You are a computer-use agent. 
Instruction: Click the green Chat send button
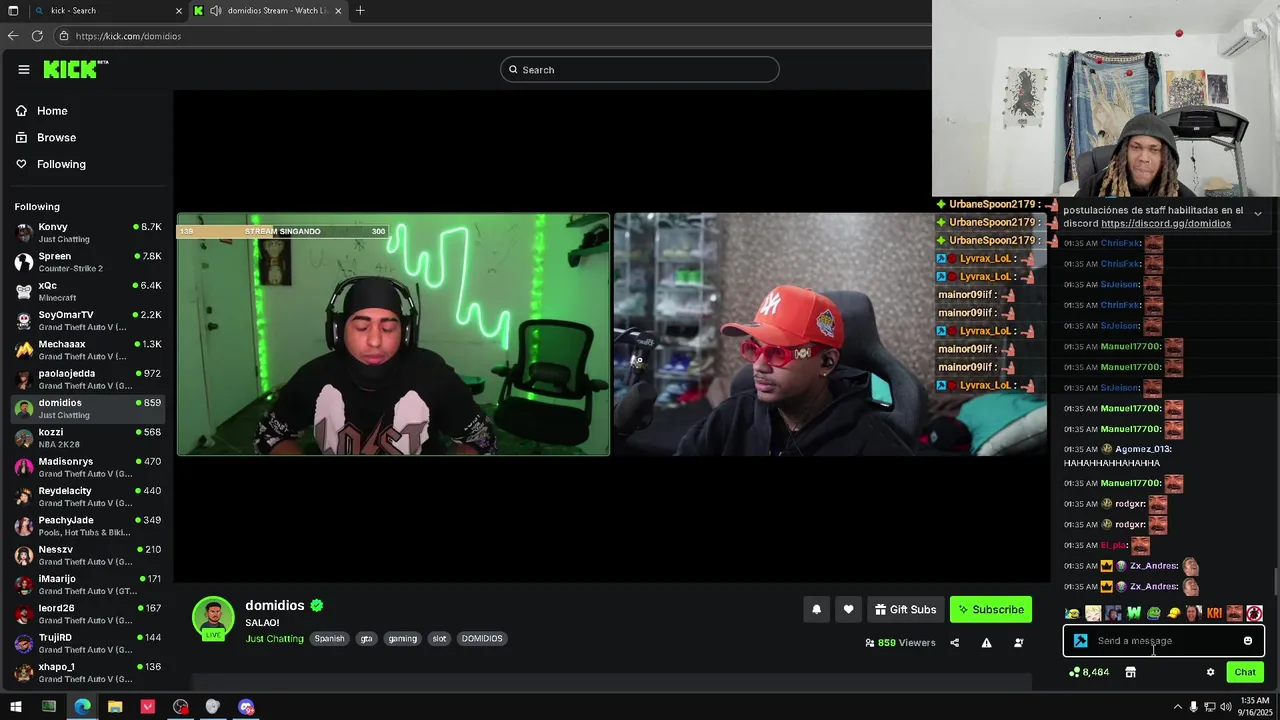1245,672
